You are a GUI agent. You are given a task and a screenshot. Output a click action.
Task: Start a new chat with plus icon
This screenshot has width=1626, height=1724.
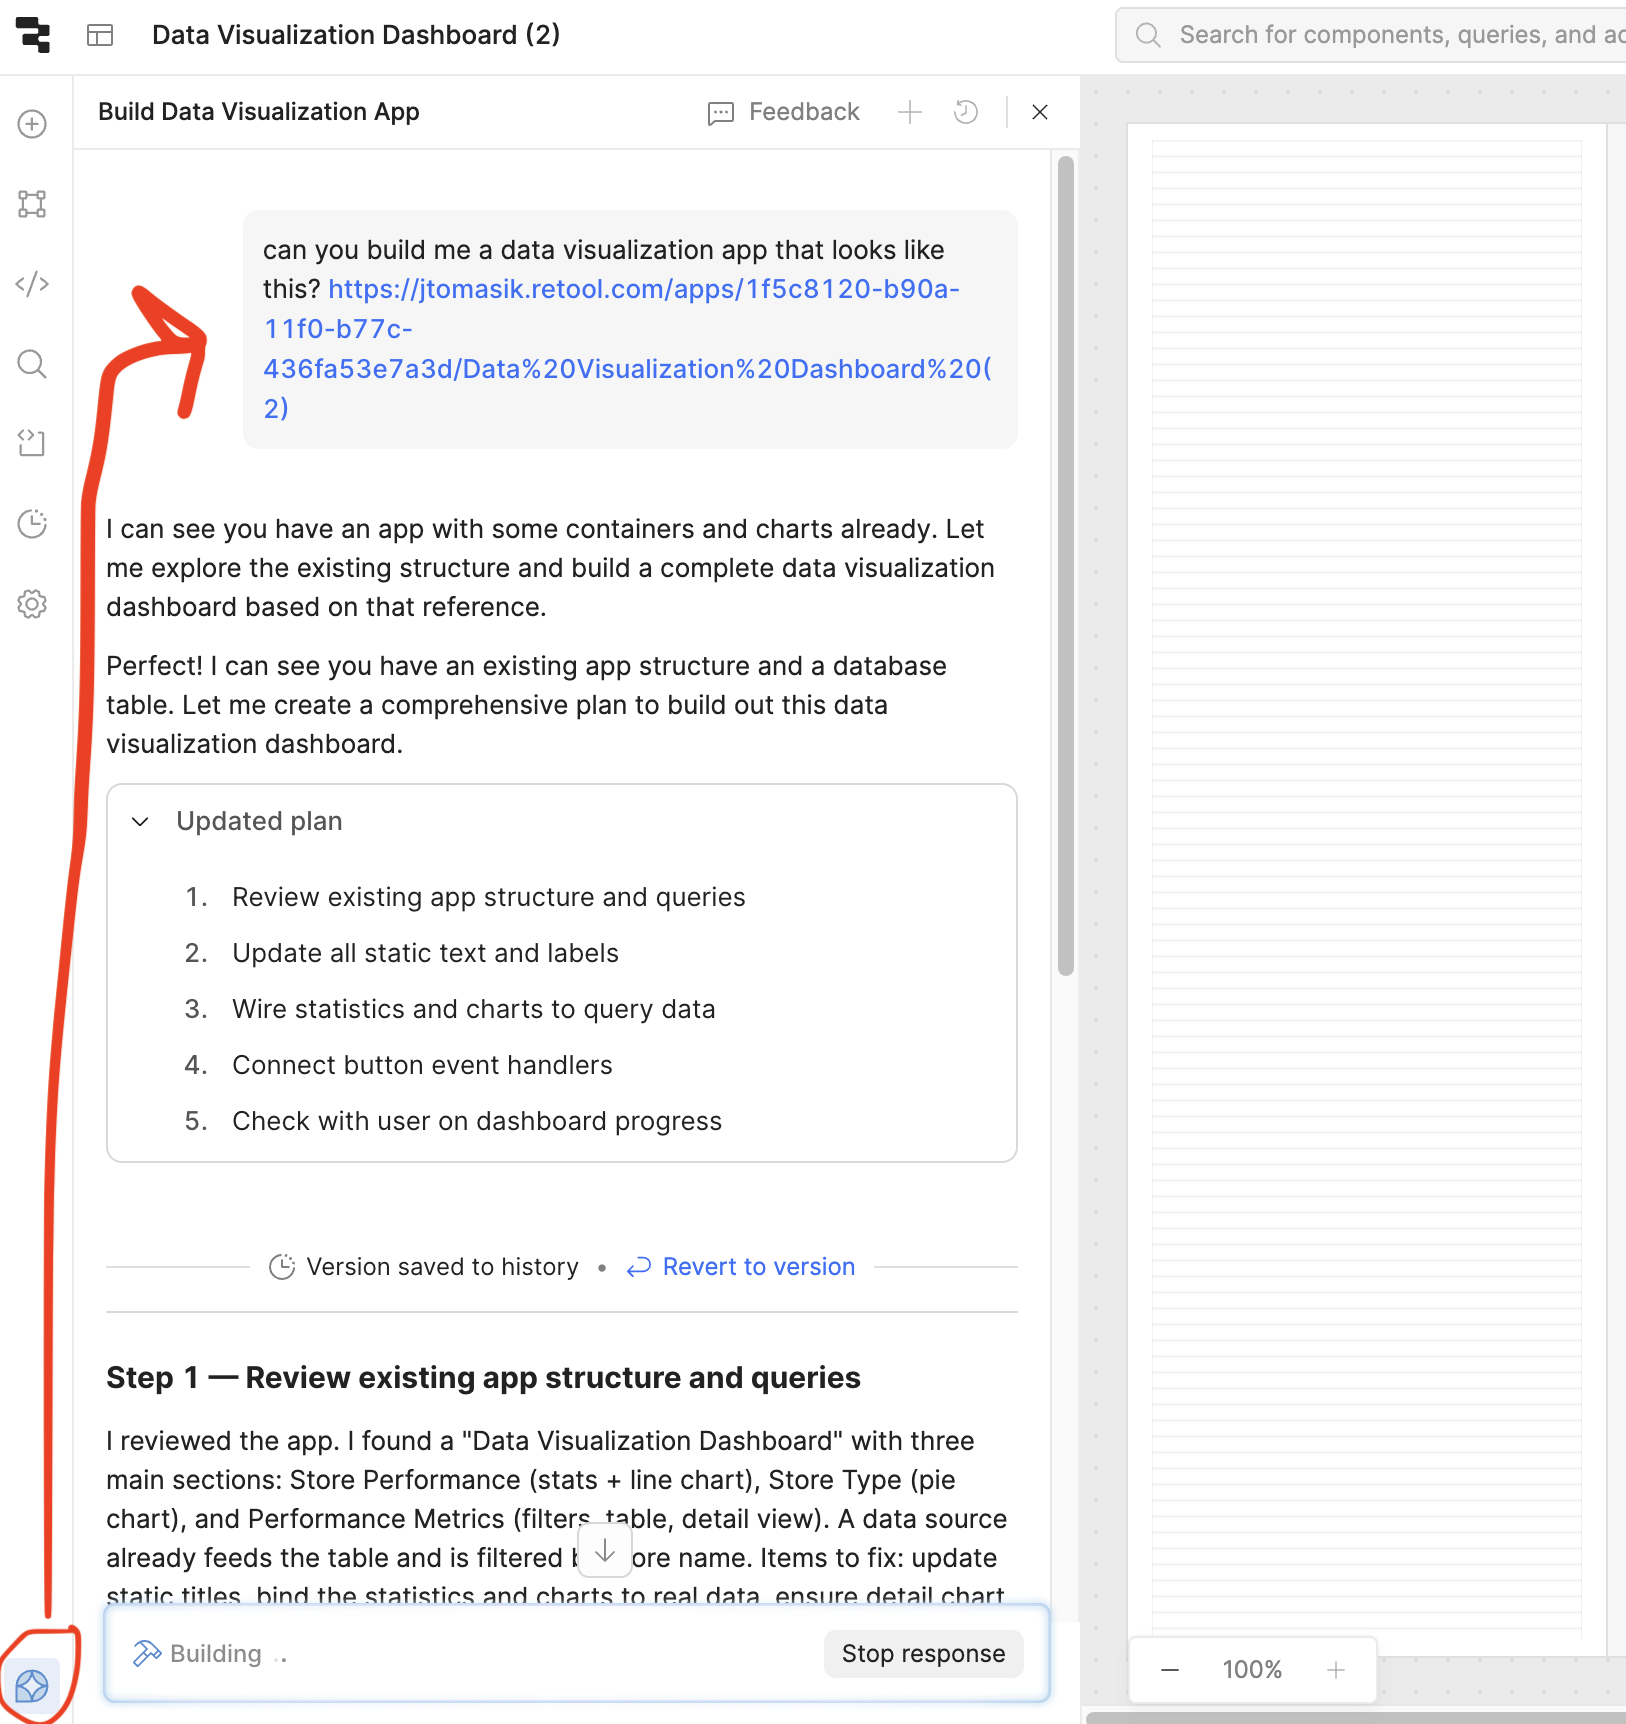click(910, 112)
